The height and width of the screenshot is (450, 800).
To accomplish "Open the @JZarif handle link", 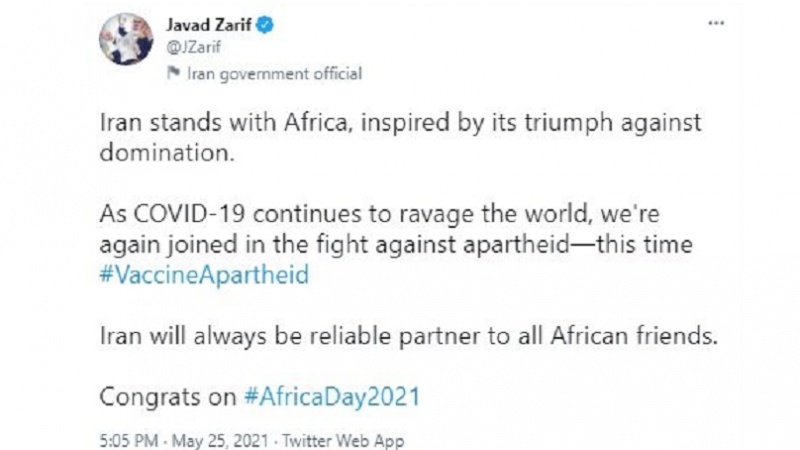I will click(193, 47).
